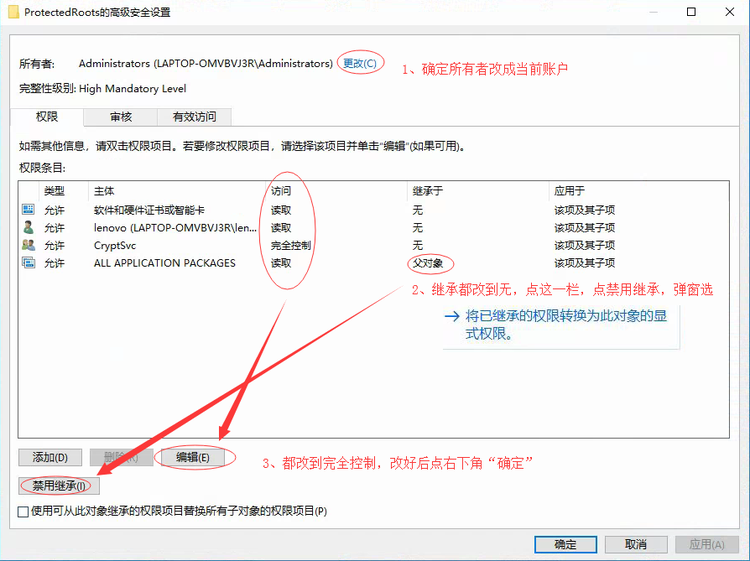The width and height of the screenshot is (750, 561).
Task: Open the 有效访问 tab
Action: [196, 117]
